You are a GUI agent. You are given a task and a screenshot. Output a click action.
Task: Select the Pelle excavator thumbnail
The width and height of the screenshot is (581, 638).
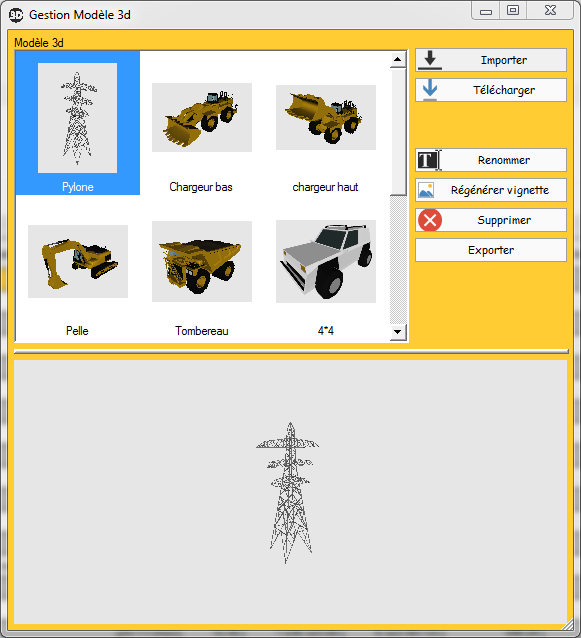[78, 261]
